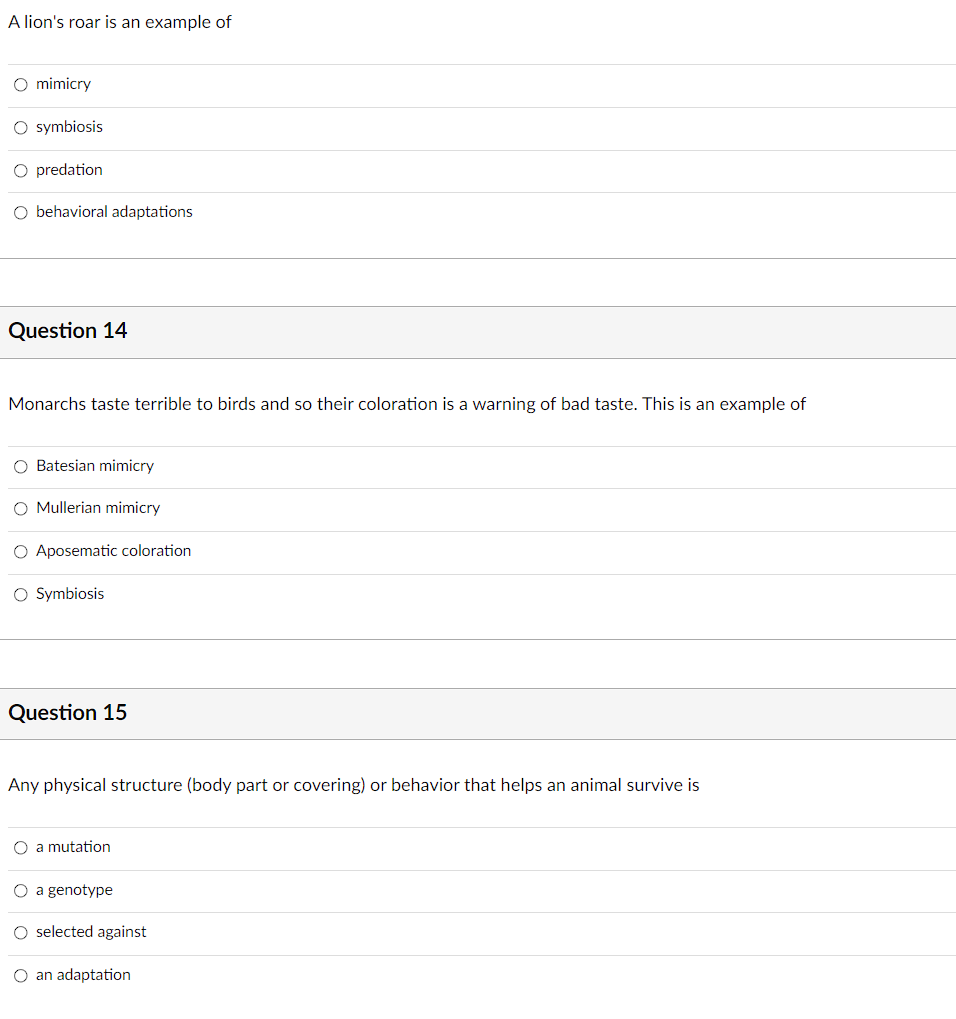Choose an adaptation radio button
This screenshot has height=1019, width=956.
[x=21, y=975]
